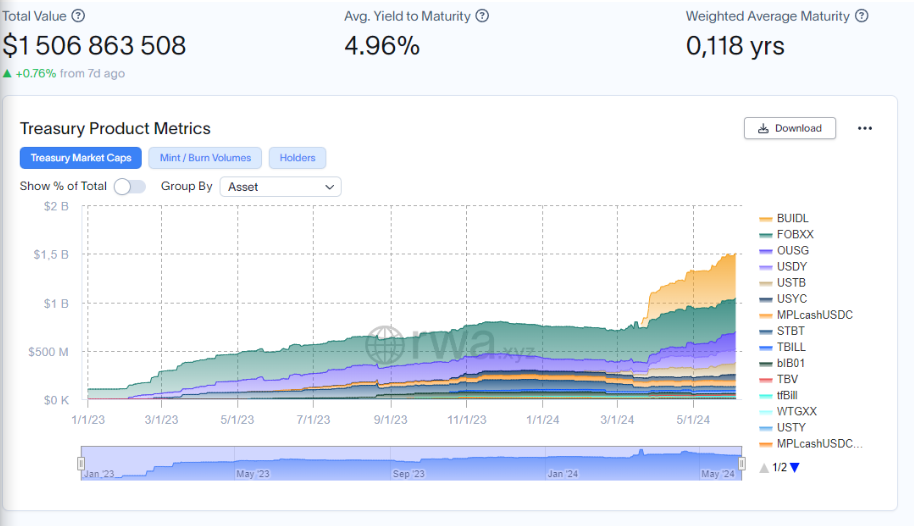
Task: Toggle USTY series in legend
Action: point(782,427)
